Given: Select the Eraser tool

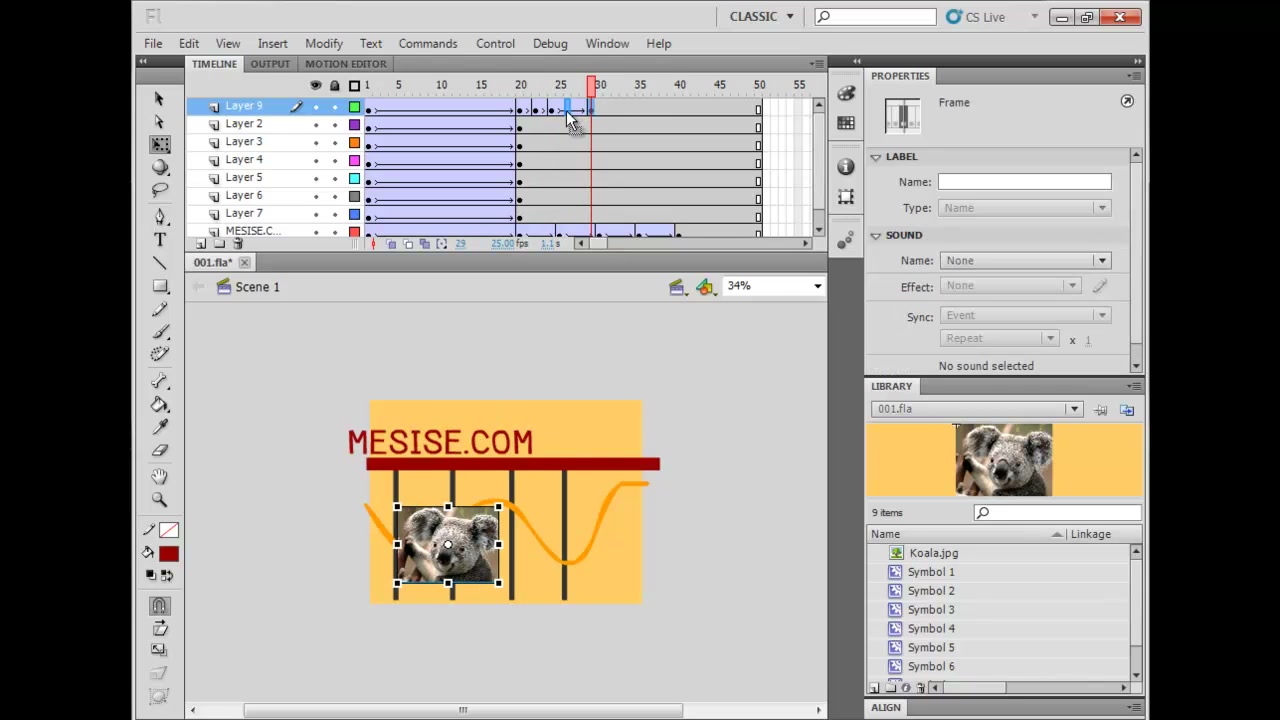Looking at the screenshot, I should [x=160, y=451].
